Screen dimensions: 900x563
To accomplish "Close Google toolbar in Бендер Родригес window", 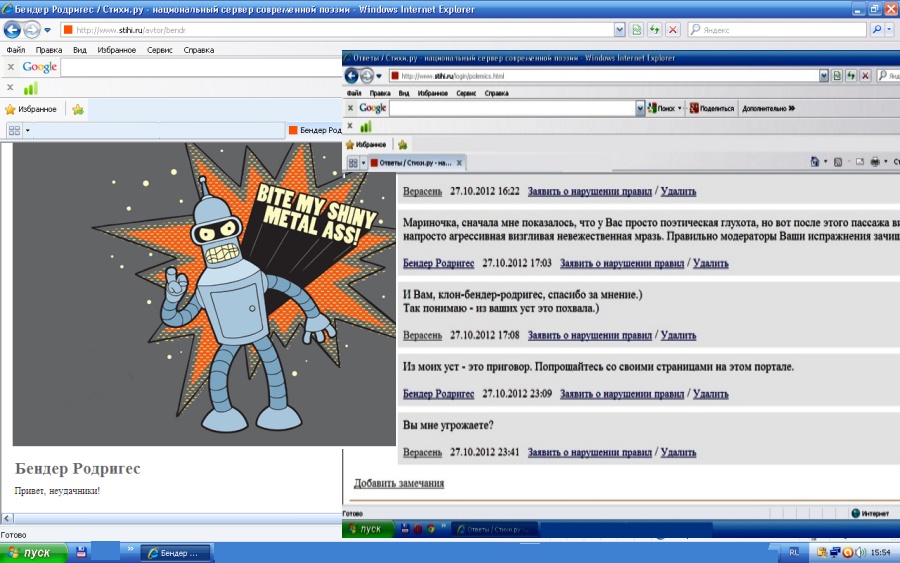I will [x=10, y=67].
